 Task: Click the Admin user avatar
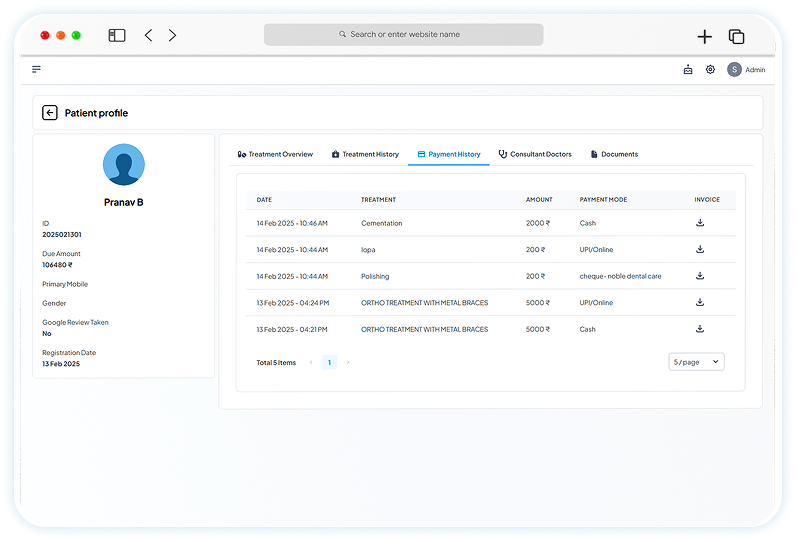[x=734, y=70]
